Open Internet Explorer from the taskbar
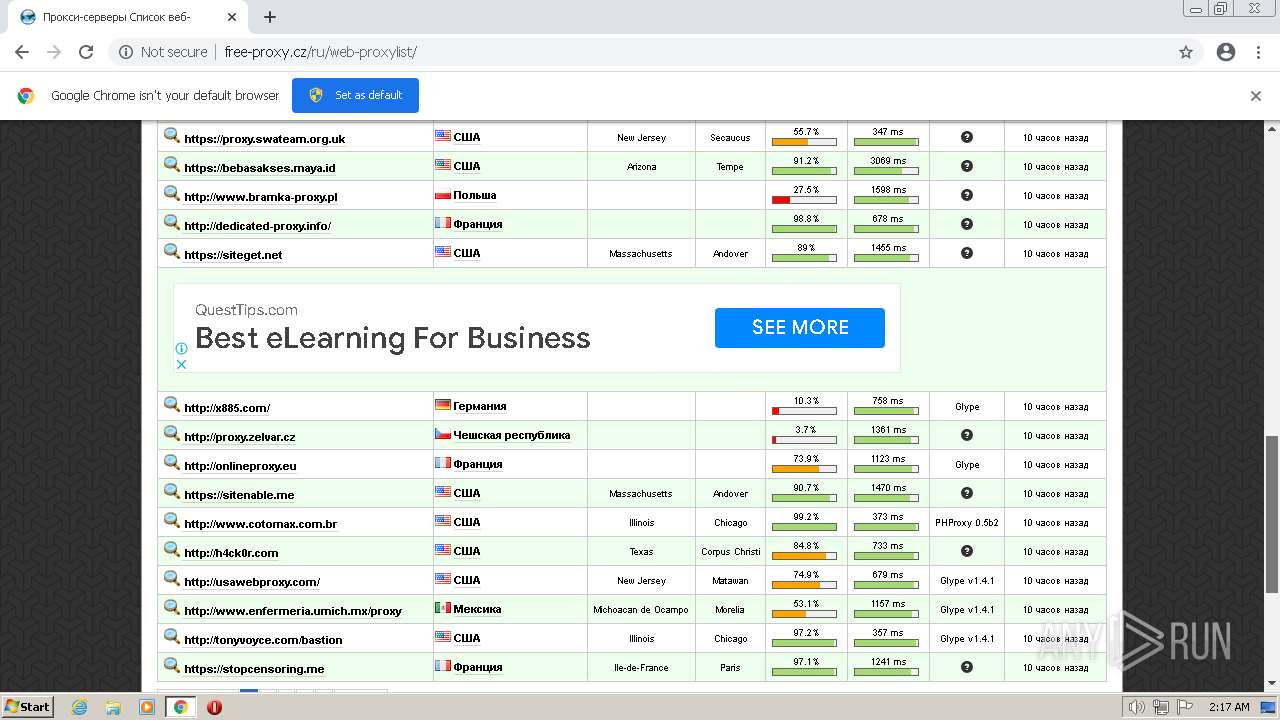The width and height of the screenshot is (1280, 720). pos(79,707)
